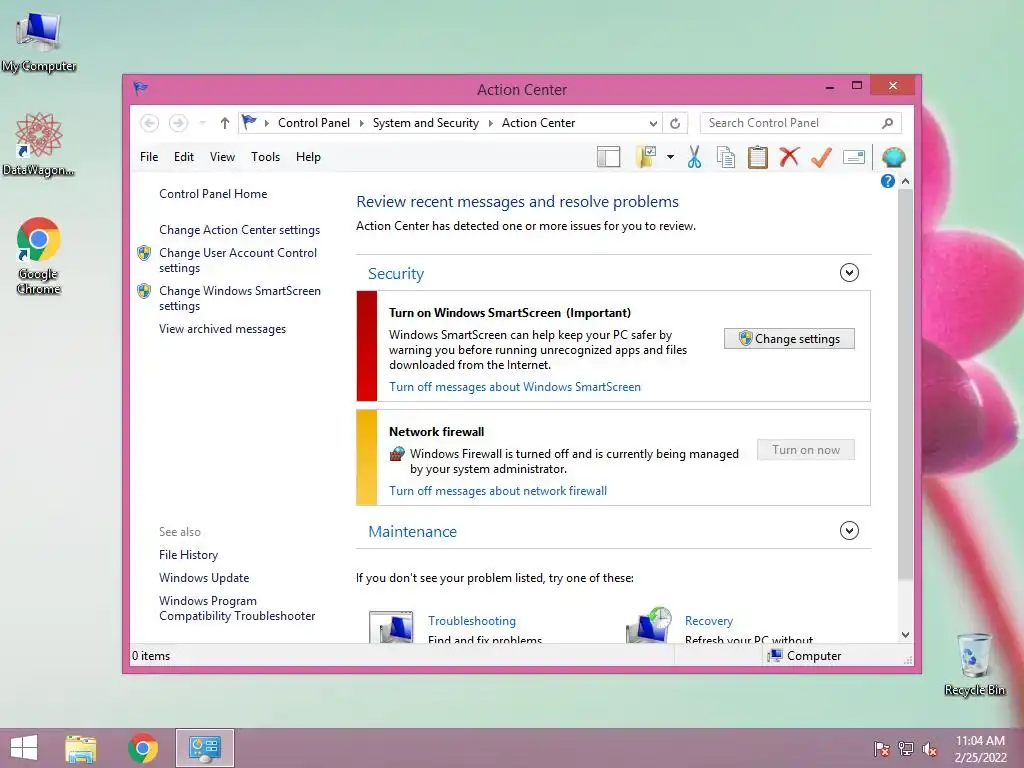The image size is (1024, 768).
Task: Click the Action Center flag title icon
Action: point(140,88)
